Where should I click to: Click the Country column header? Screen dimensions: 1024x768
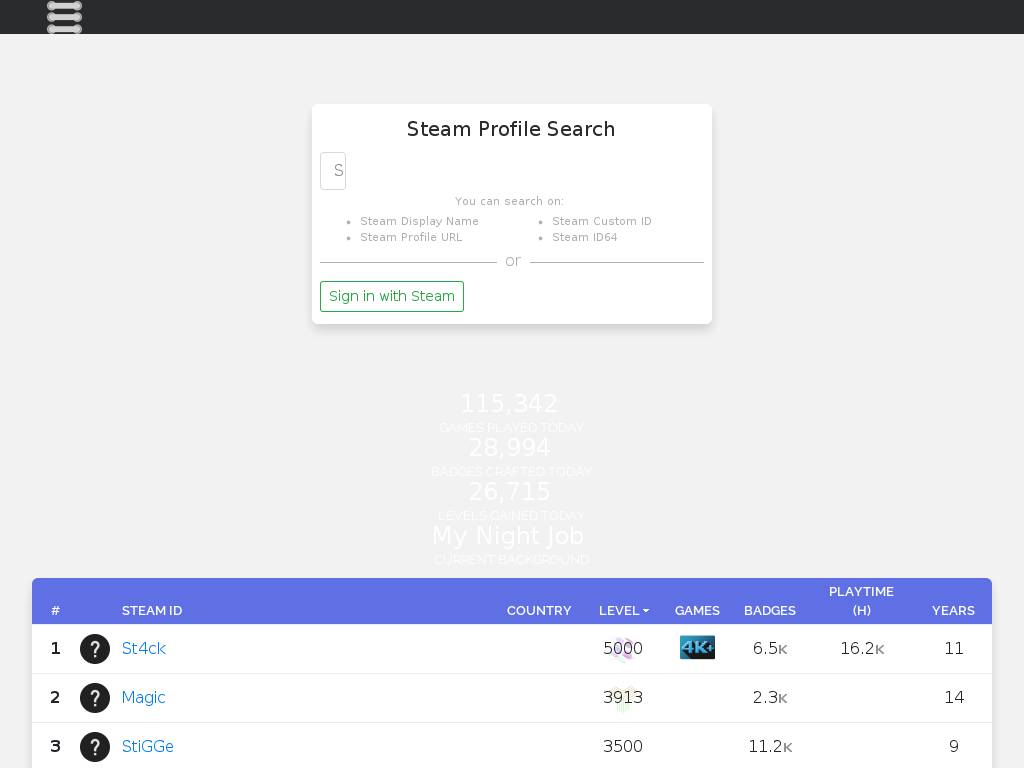click(x=539, y=610)
